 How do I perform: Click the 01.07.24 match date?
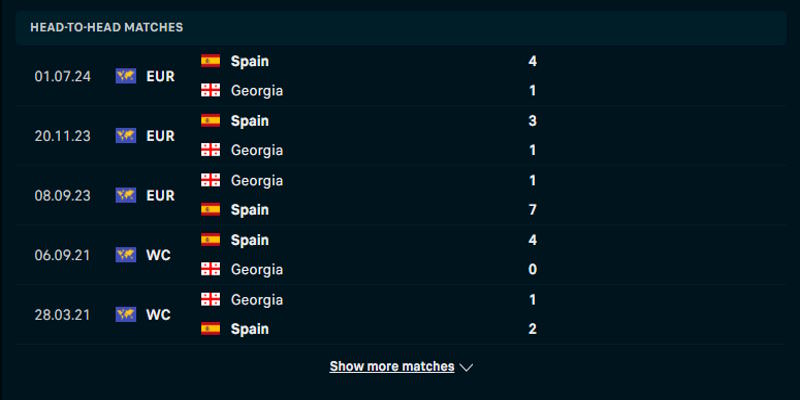pos(62,76)
